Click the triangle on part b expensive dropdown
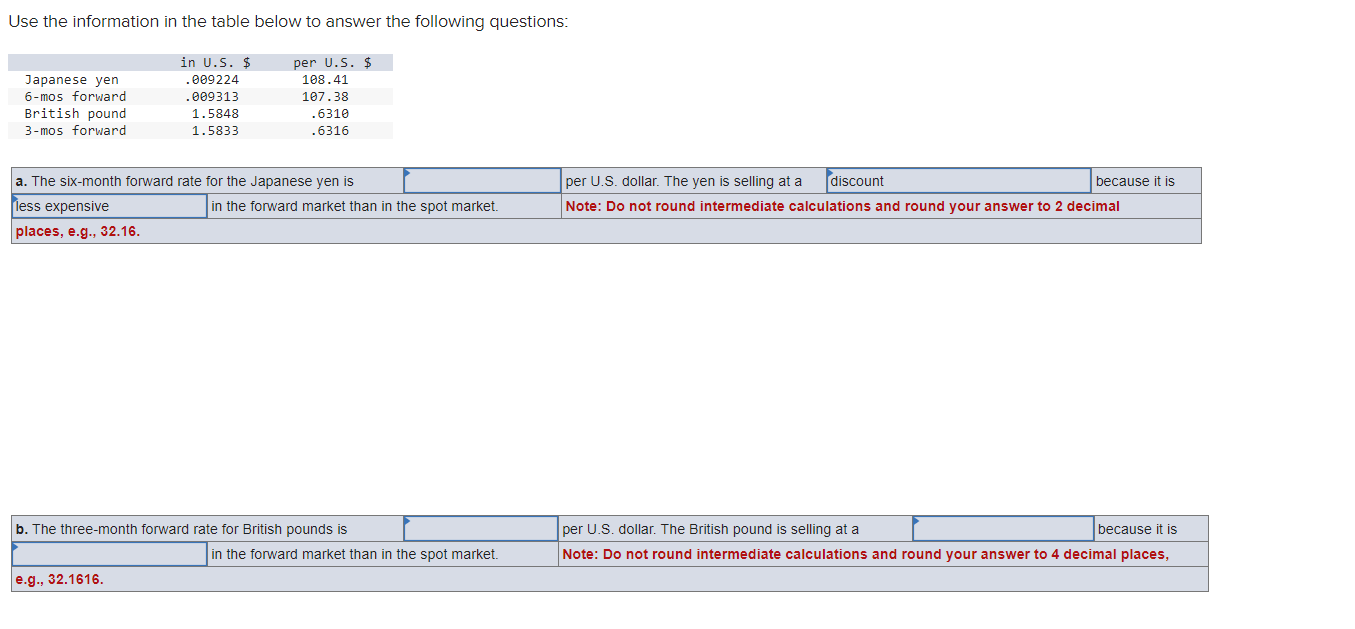Screen dimensions: 1355x629 click(14, 546)
